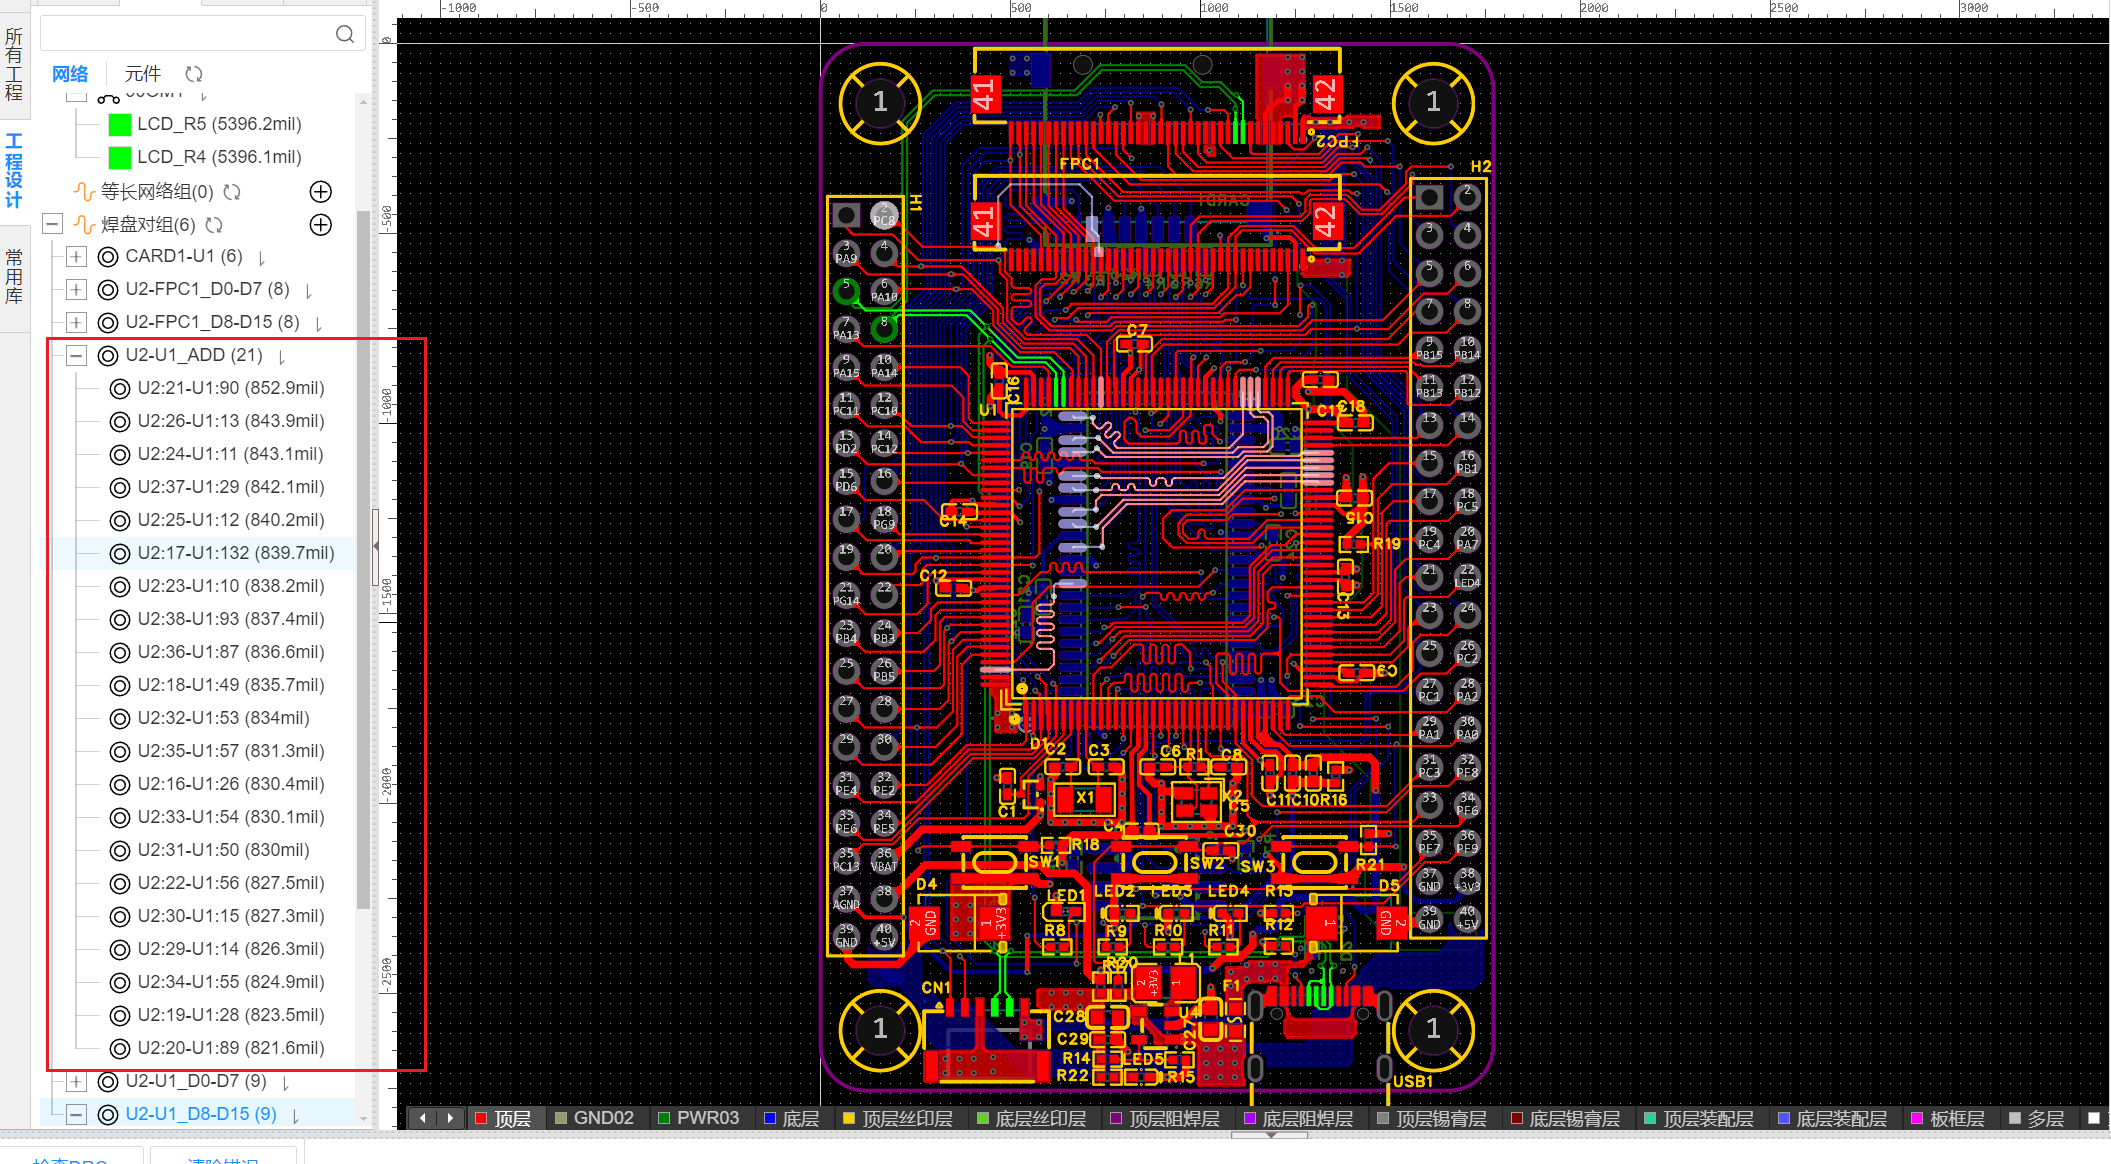Select the GND02 layer tab
The image size is (2111, 1164).
(603, 1118)
